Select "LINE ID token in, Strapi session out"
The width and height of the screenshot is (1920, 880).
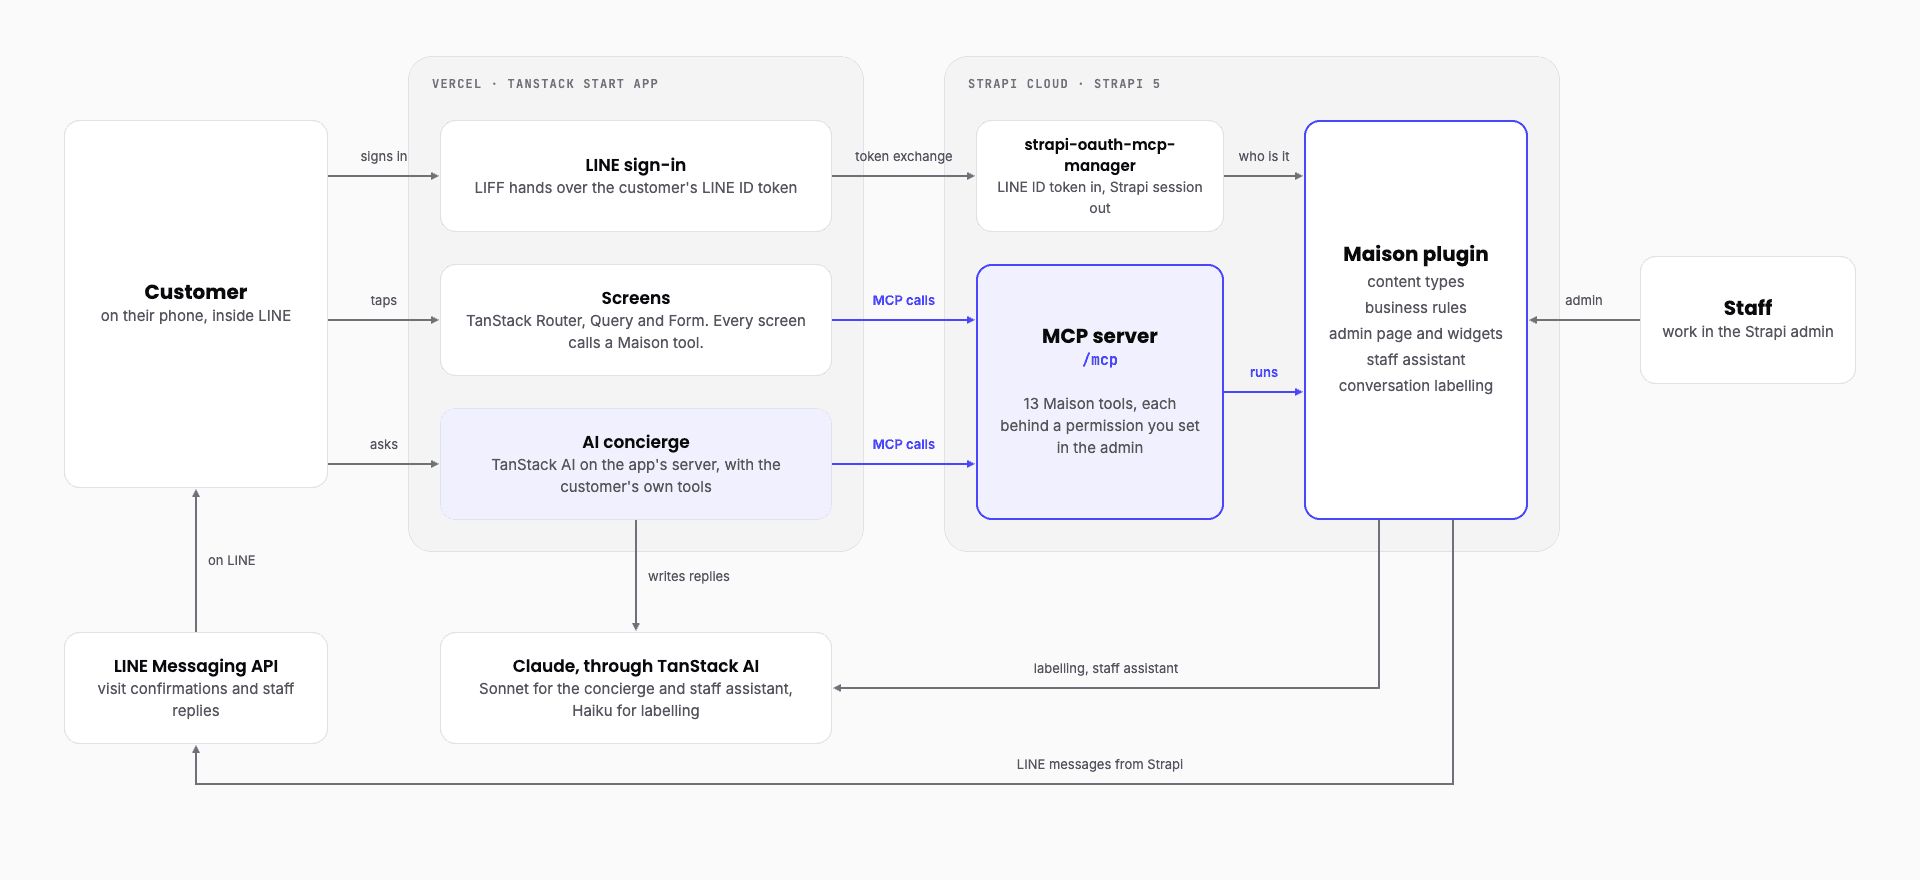tap(1100, 198)
